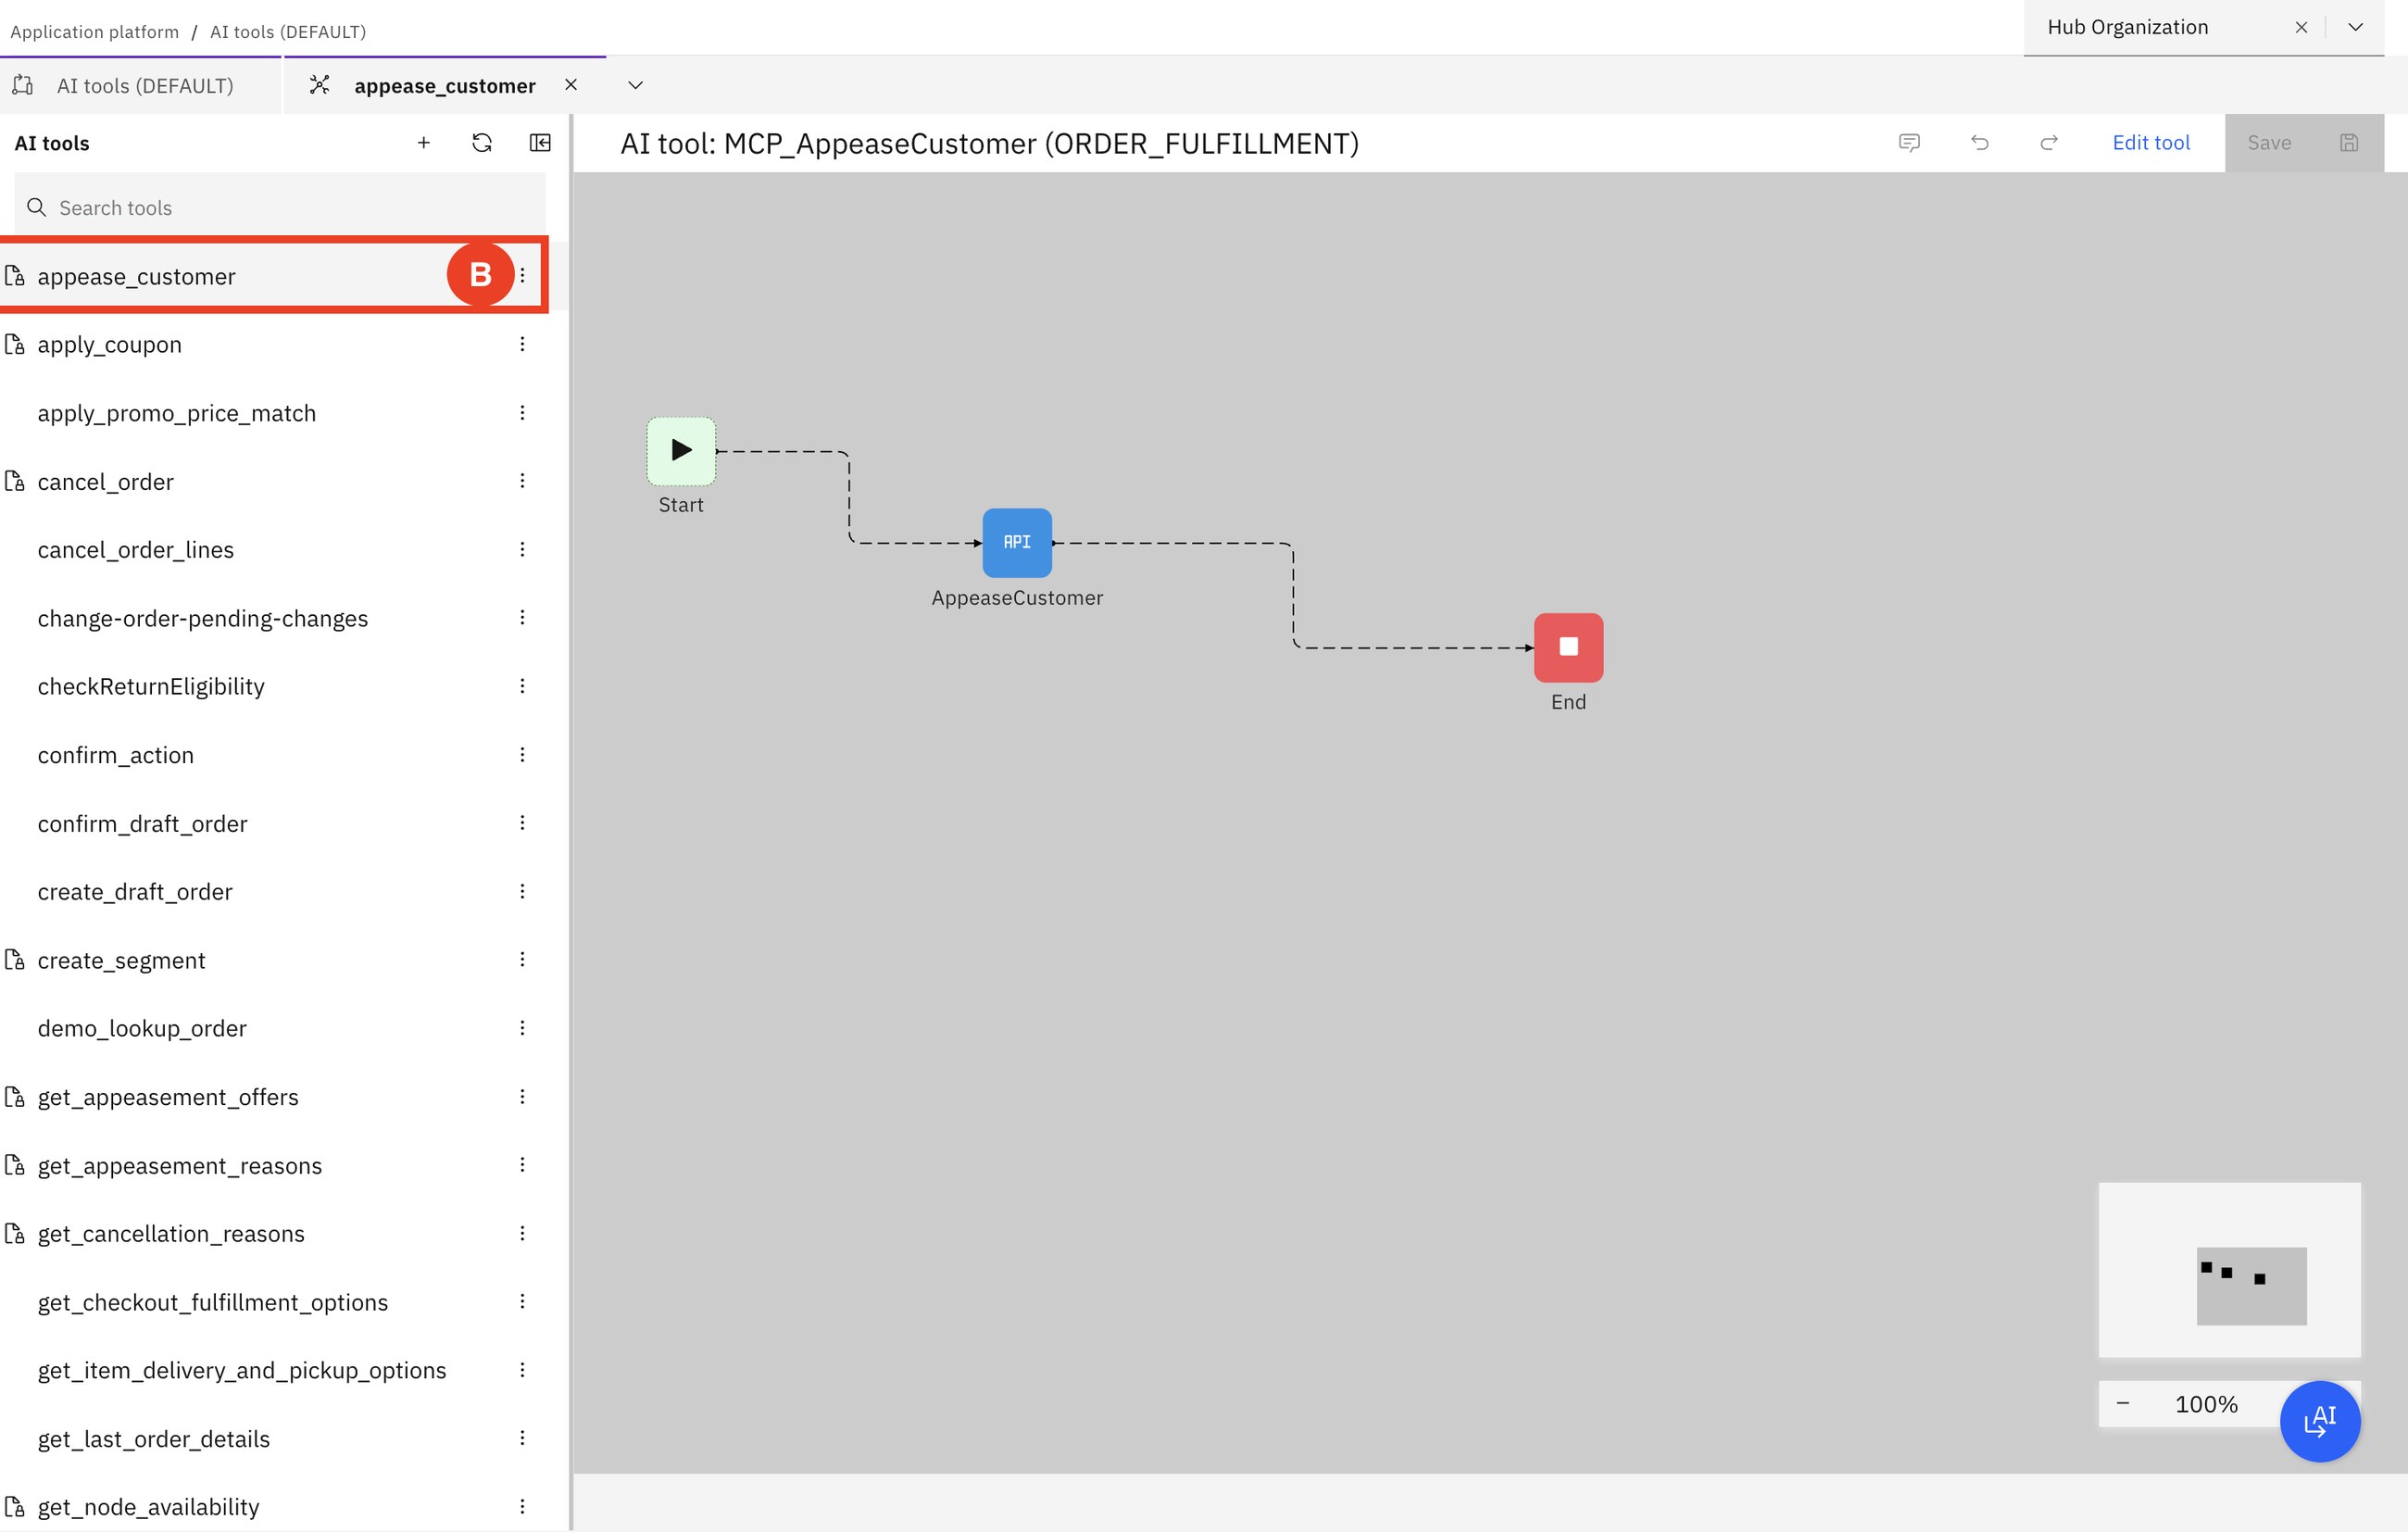The image size is (2408, 1532).
Task: Click the disk save icon
Action: click(x=2349, y=143)
